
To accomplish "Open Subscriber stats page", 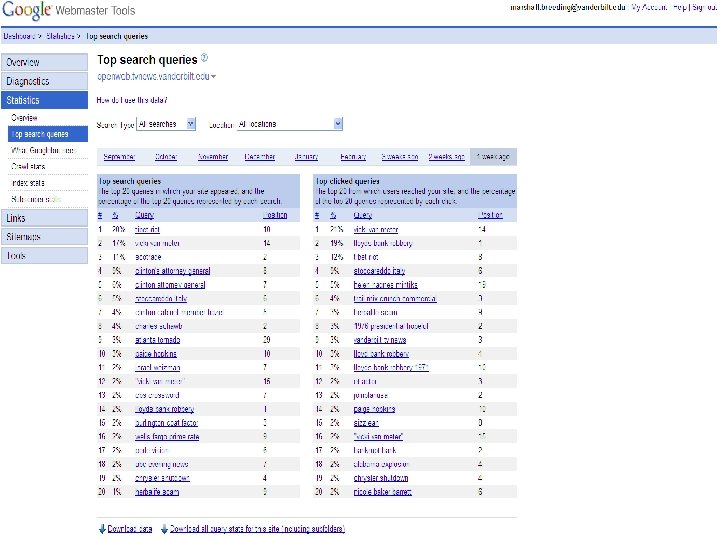I will (x=36, y=199).
